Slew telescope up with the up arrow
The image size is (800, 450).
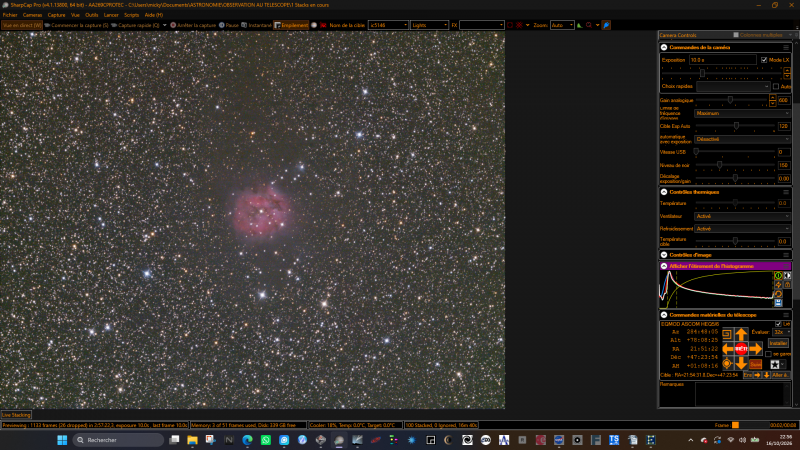[x=741, y=335]
